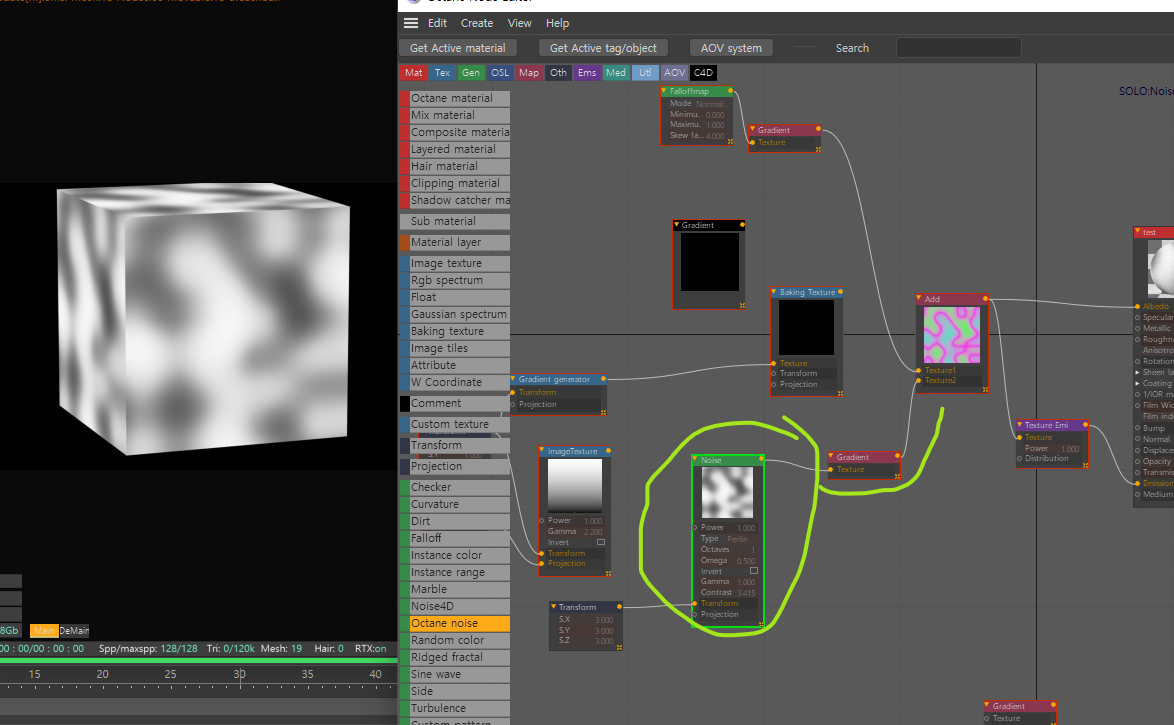Viewport: 1174px width, 725px height.
Task: Collapse the Baking Texture node
Action: pos(774,292)
